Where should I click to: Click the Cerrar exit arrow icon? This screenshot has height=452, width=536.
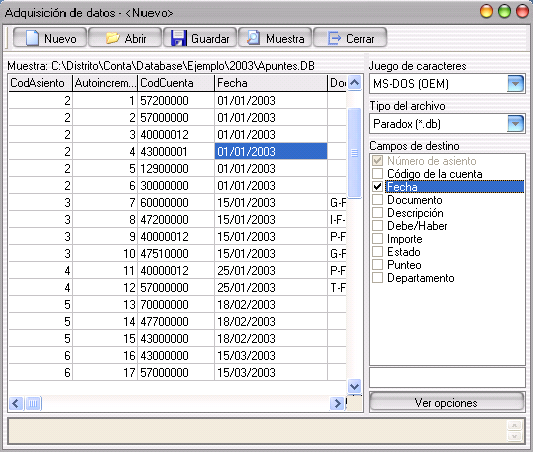point(334,38)
